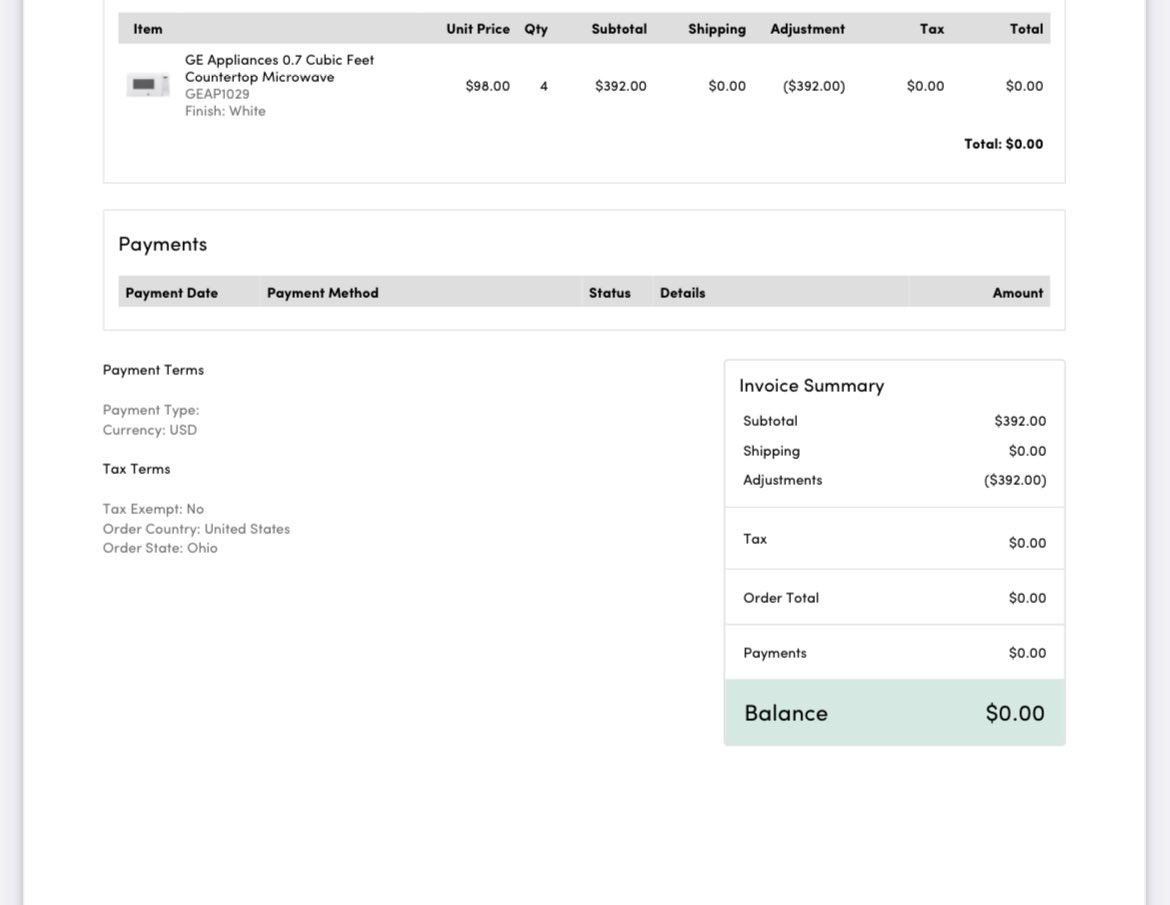The width and height of the screenshot is (1170, 905).
Task: Click the Subtotal label in Invoice Summary
Action: pos(770,421)
